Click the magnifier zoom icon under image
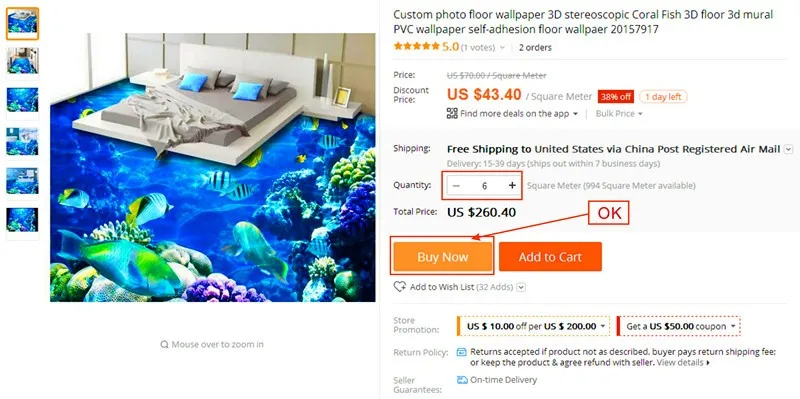 (164, 344)
